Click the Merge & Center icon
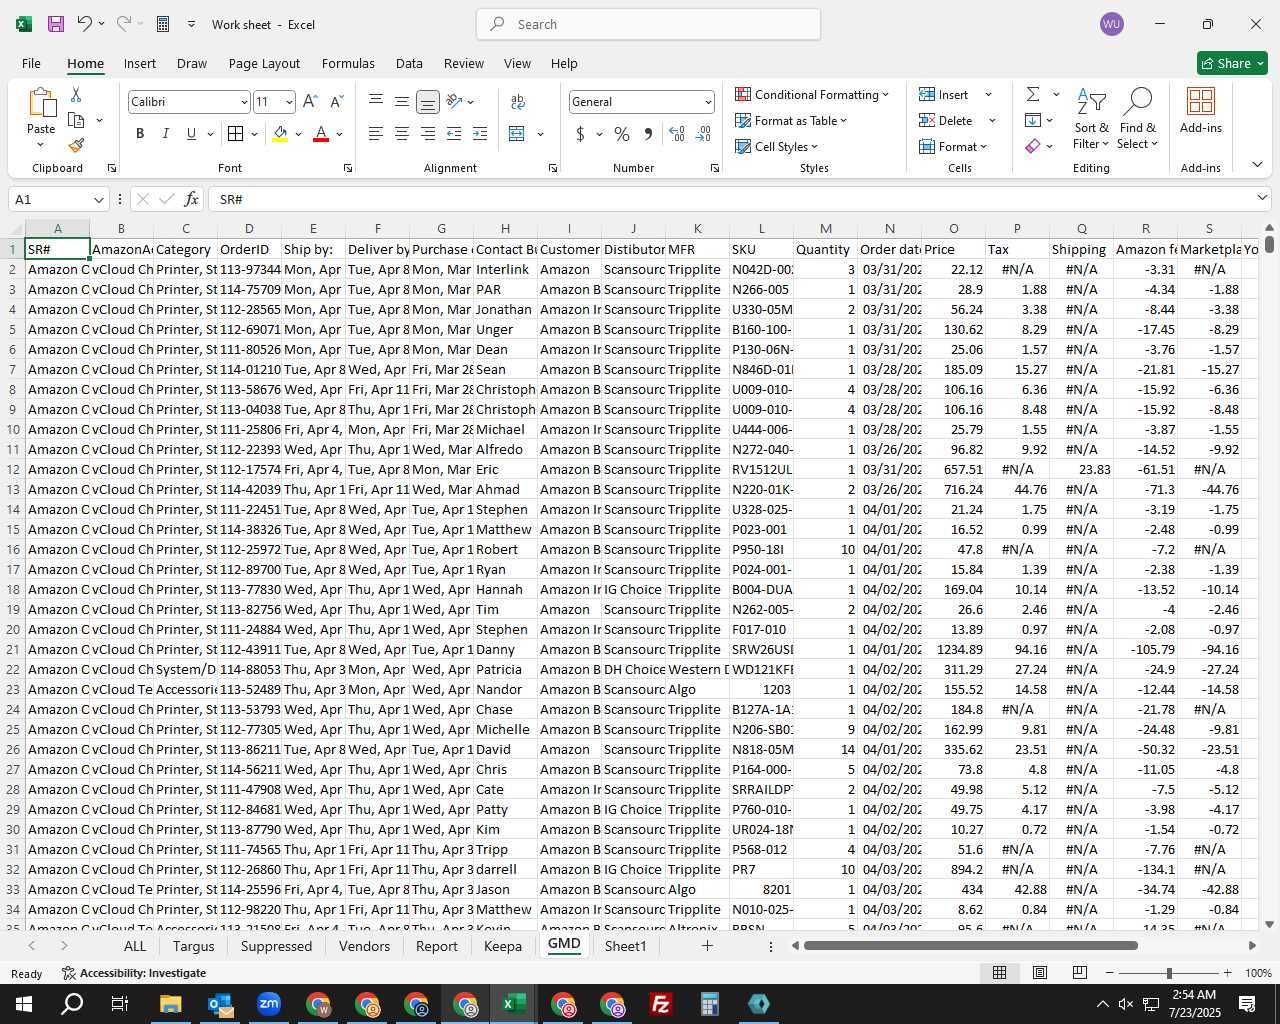The width and height of the screenshot is (1280, 1024). [517, 133]
